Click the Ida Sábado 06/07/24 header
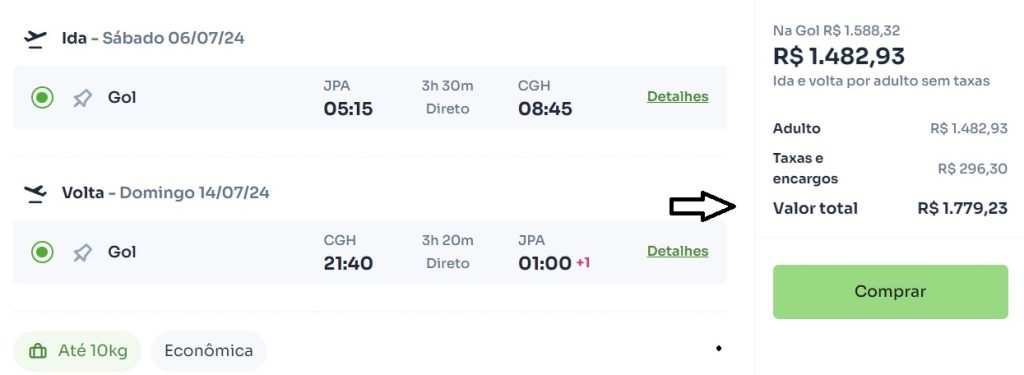 click(x=153, y=39)
